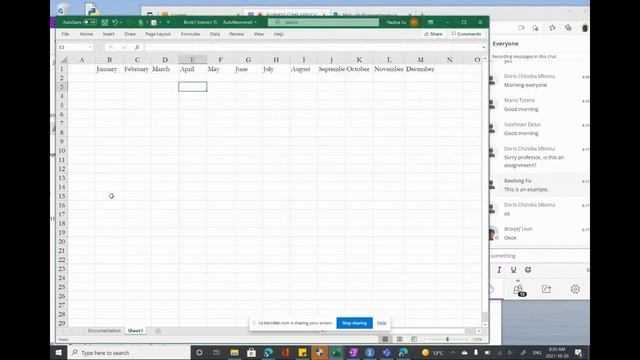Click the Comments button in Excel

(x=467, y=34)
